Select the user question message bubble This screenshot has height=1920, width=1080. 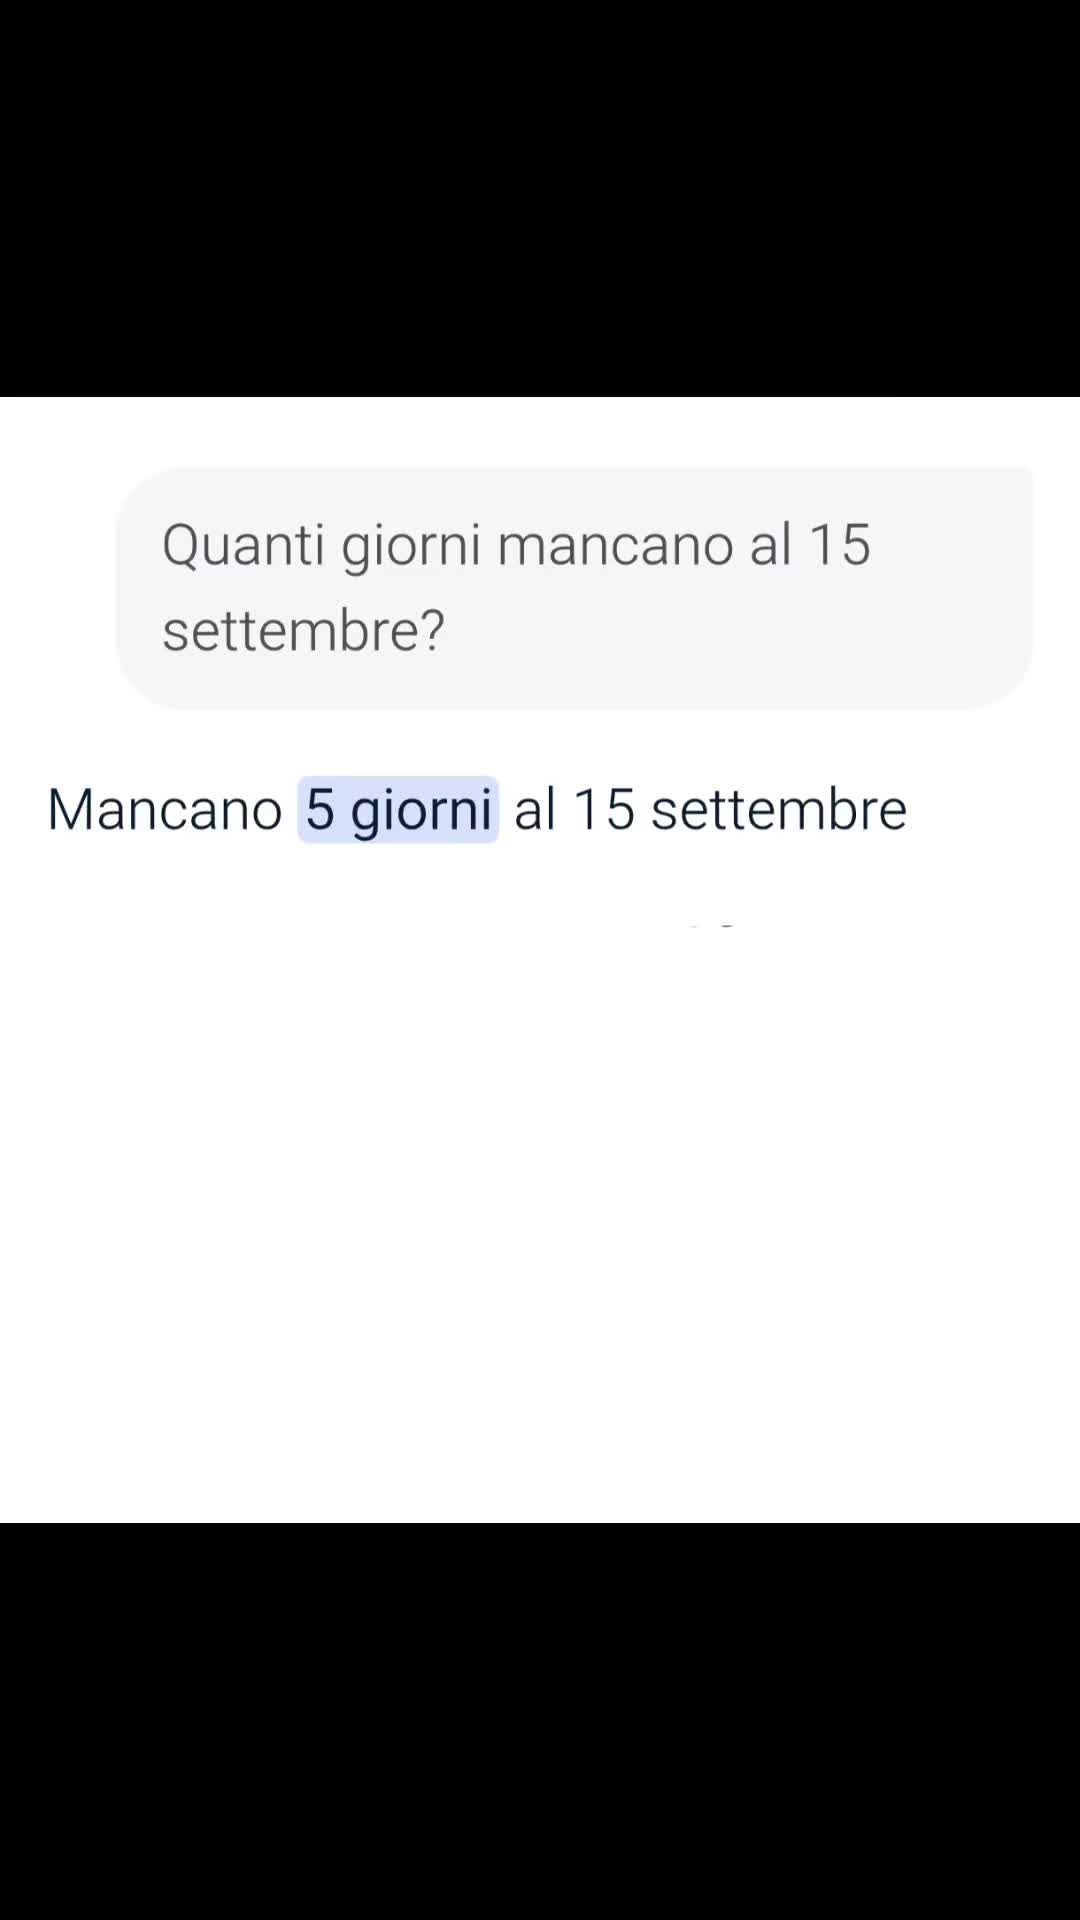coord(575,588)
